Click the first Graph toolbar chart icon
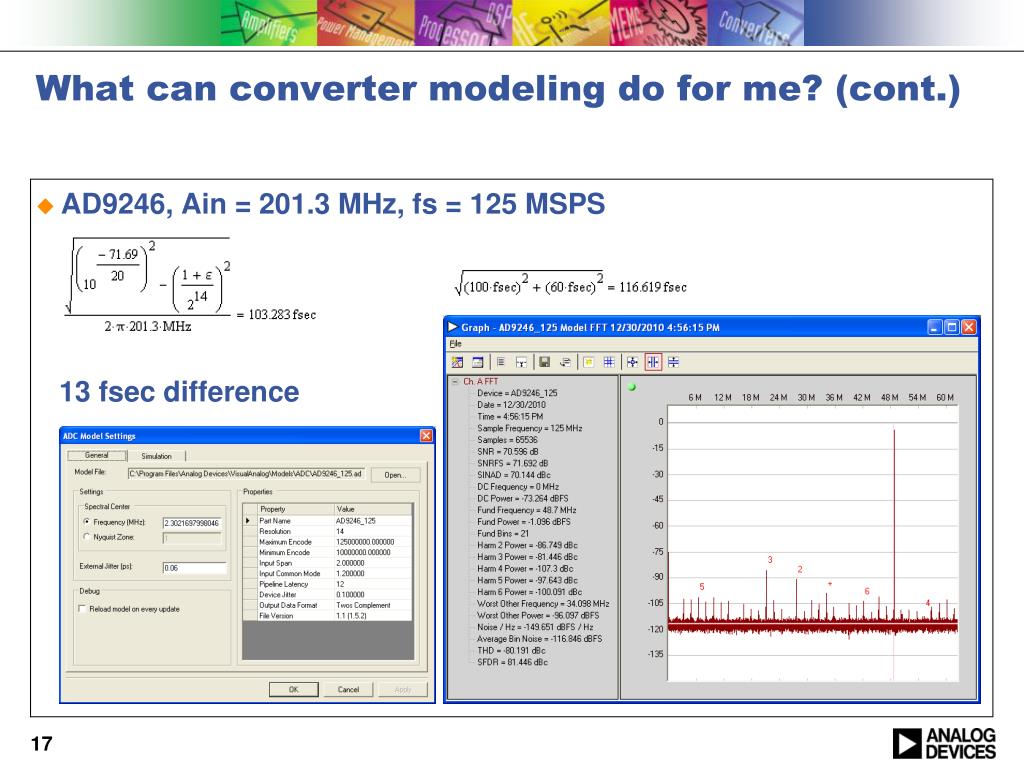 click(457, 362)
